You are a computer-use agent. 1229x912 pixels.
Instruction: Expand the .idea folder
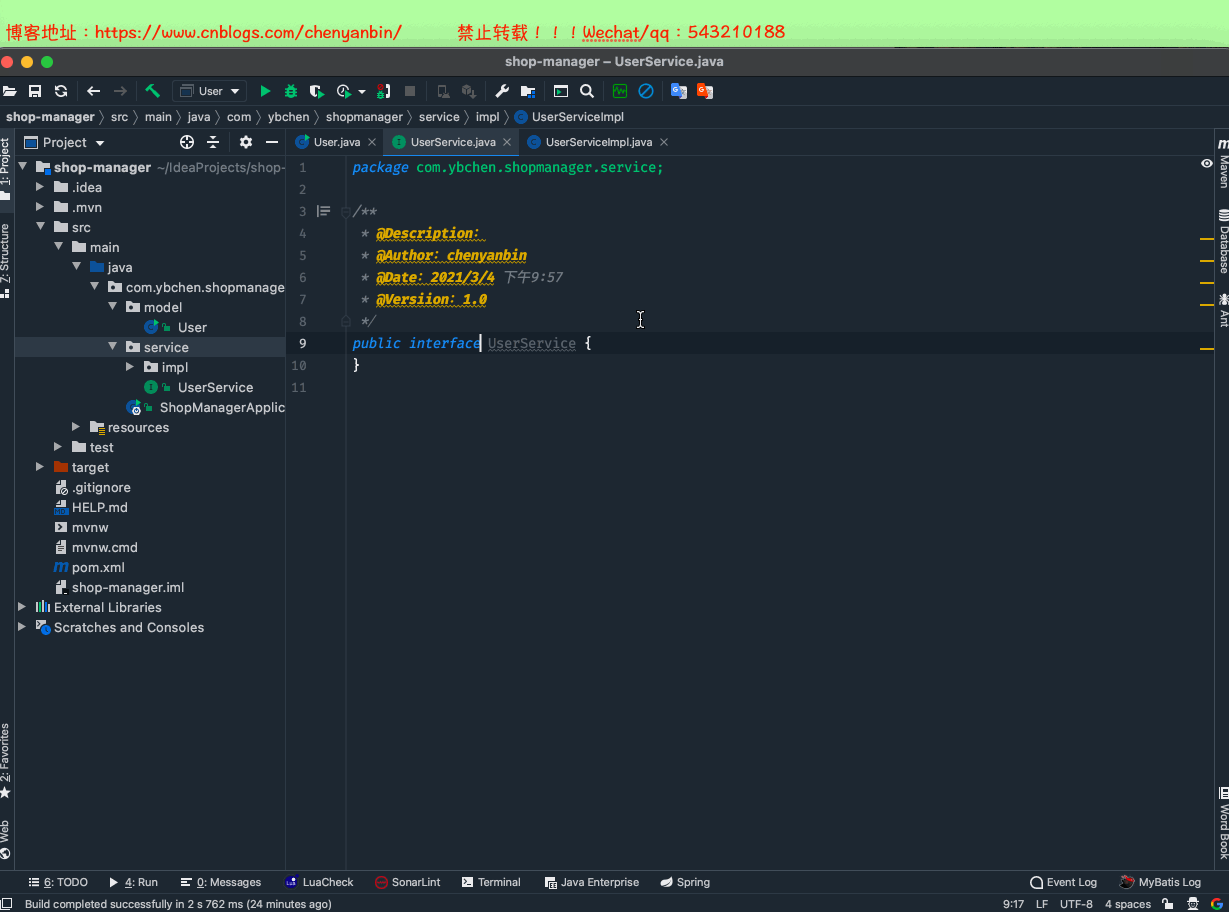(40, 187)
